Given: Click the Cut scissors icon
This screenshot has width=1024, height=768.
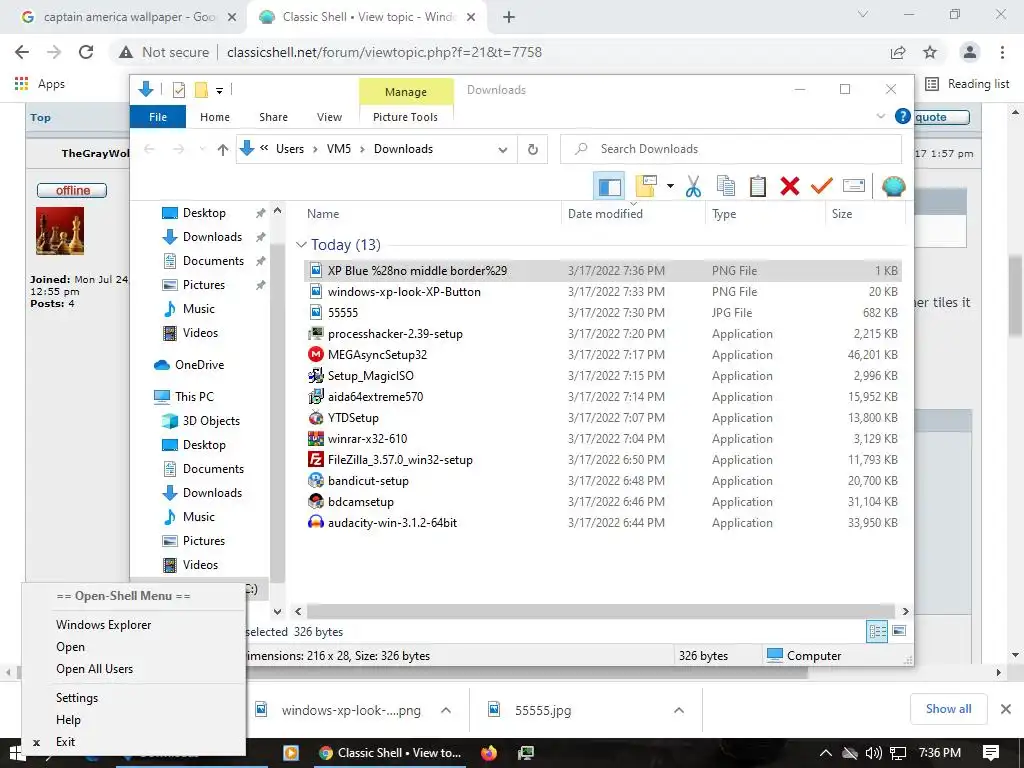Looking at the screenshot, I should [x=694, y=186].
